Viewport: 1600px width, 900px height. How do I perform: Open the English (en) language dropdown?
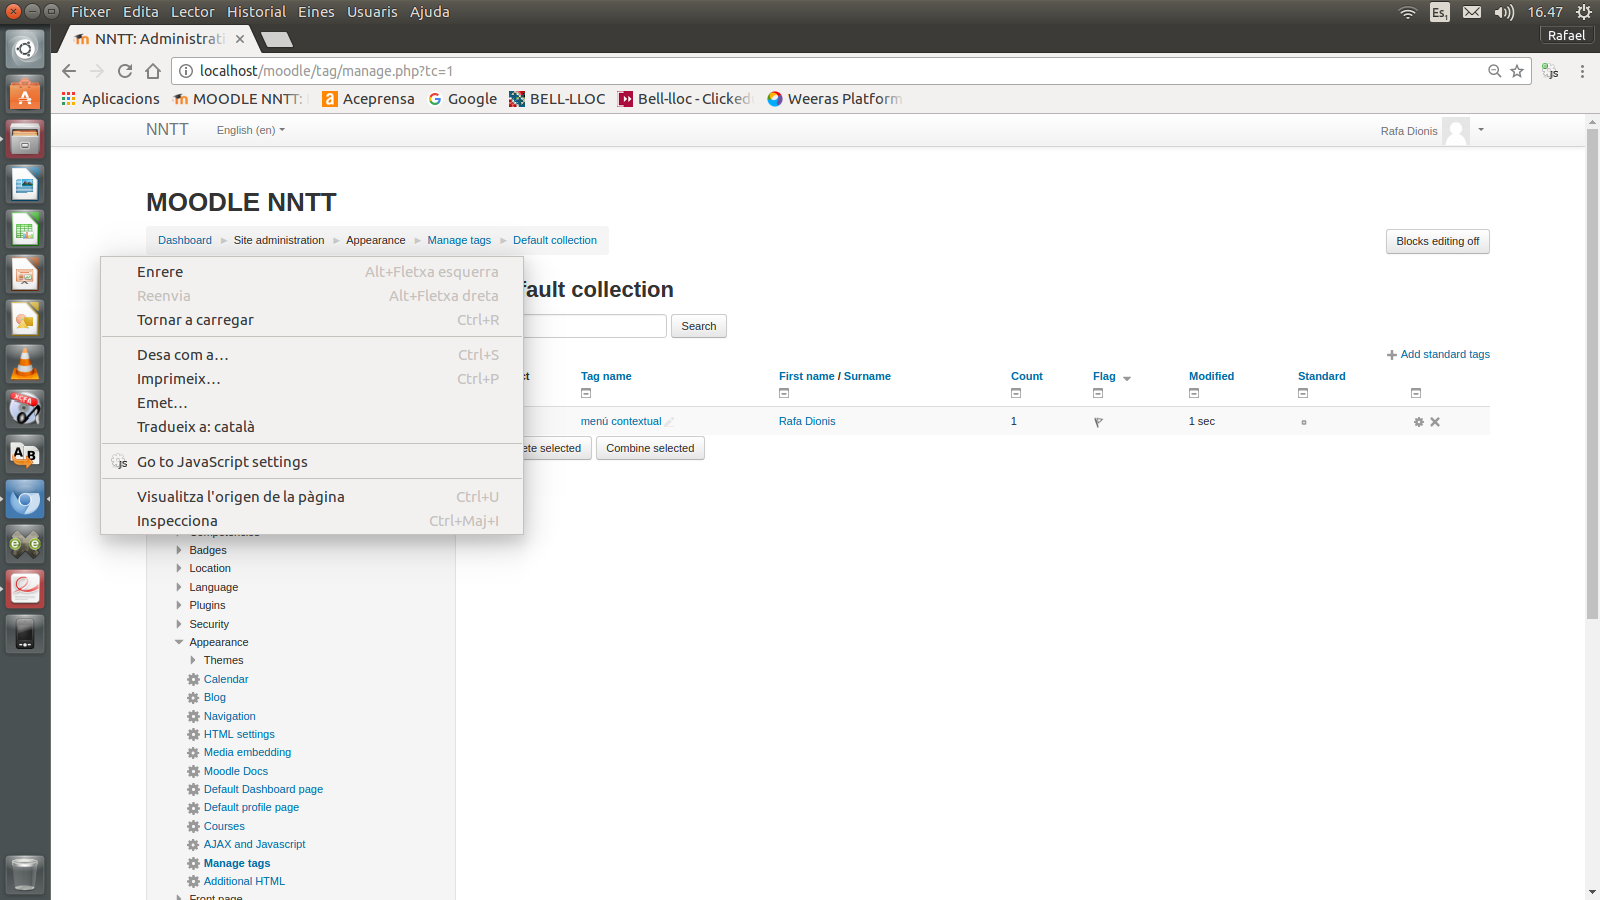[251, 130]
